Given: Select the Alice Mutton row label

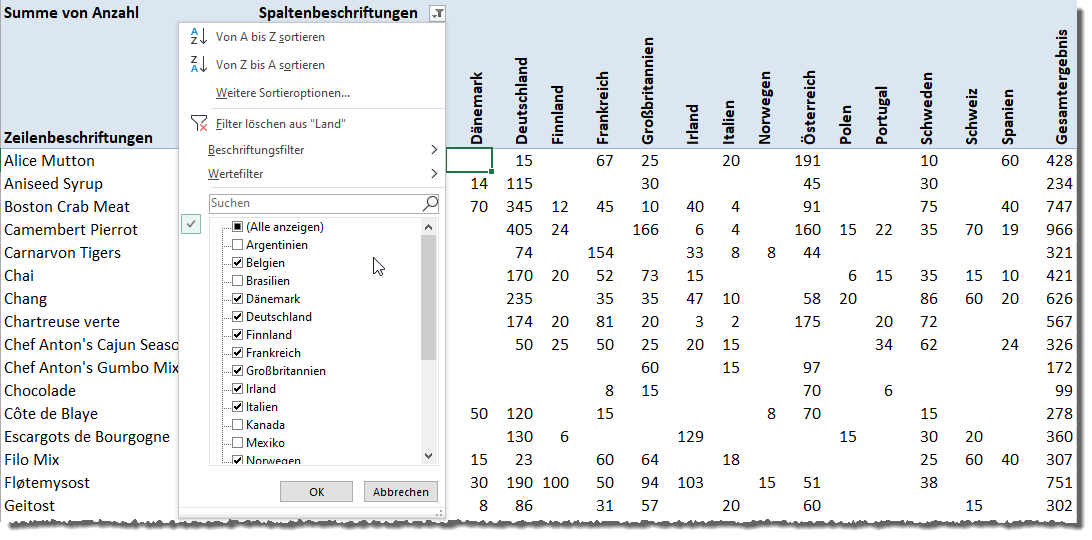Looking at the screenshot, I should click(x=50, y=161).
